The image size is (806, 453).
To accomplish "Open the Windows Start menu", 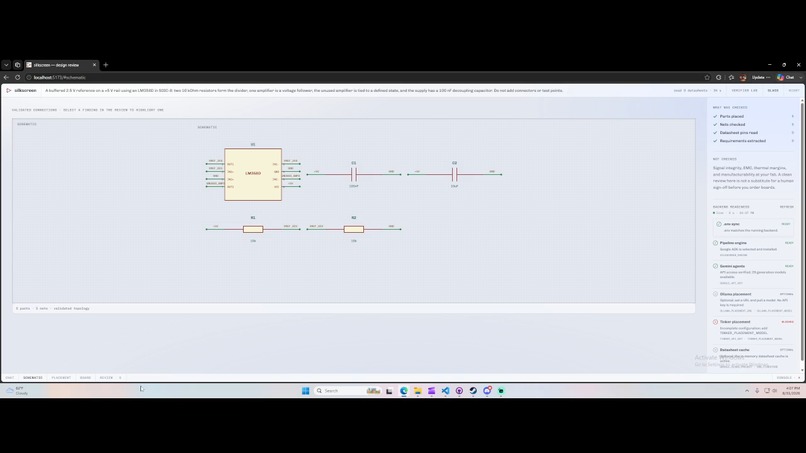I will pyautogui.click(x=305, y=391).
